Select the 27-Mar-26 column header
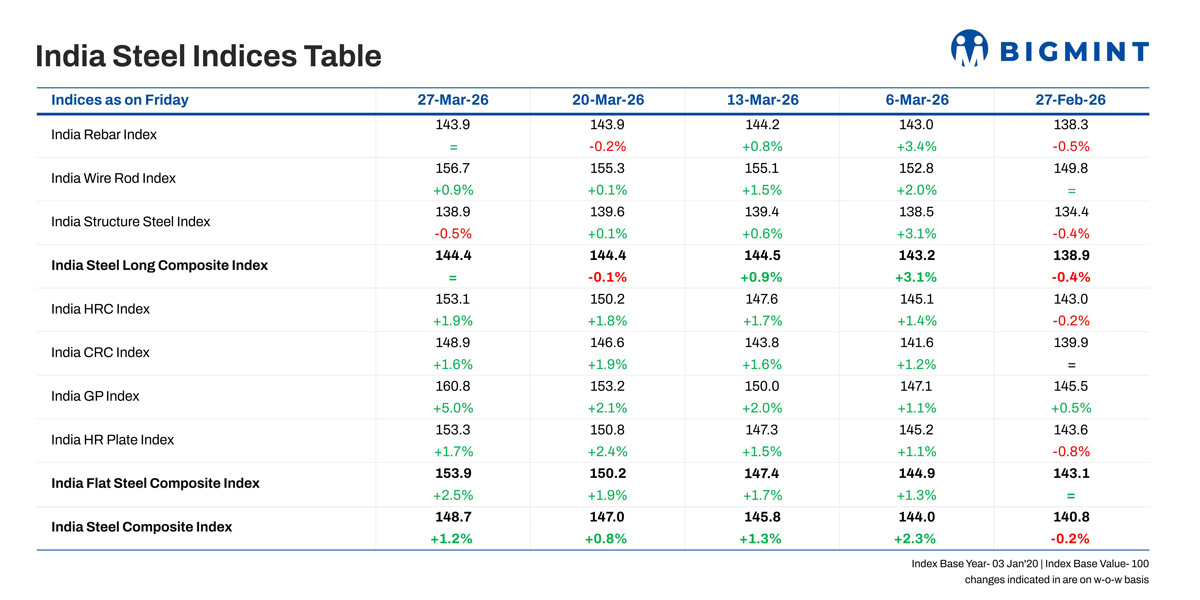This screenshot has height=600, width=1200. coord(452,100)
